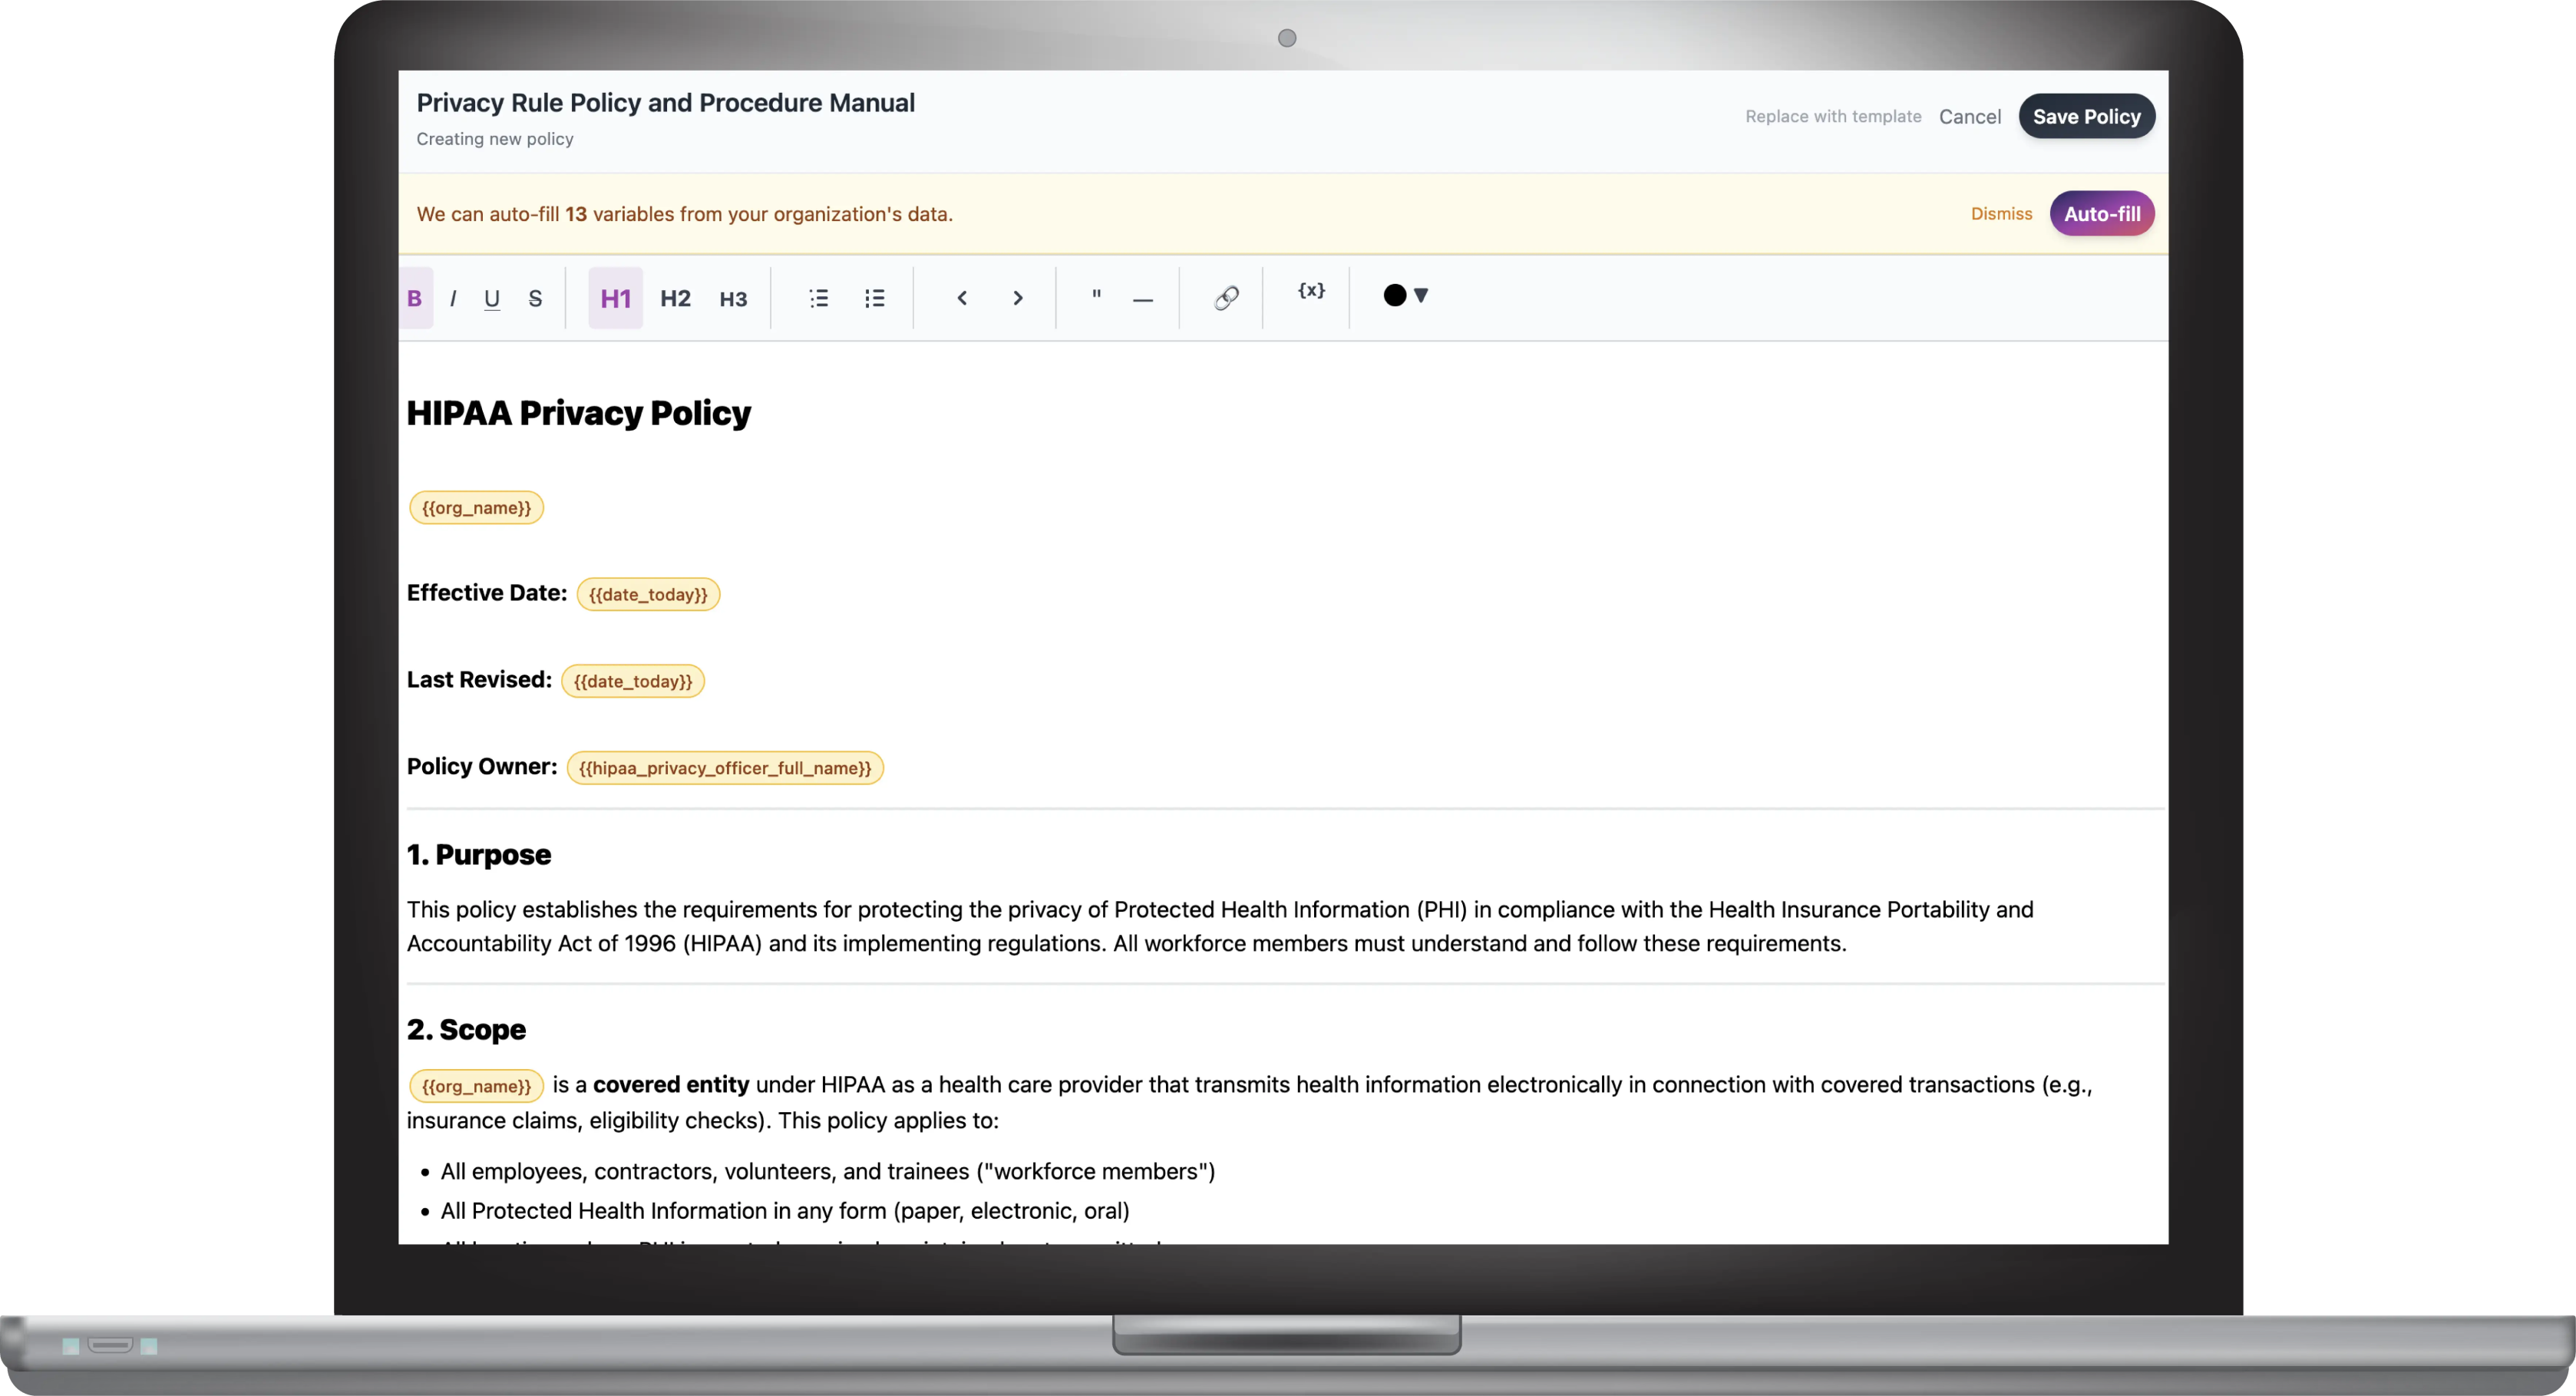This screenshot has width=2576, height=1396.
Task: Apply Heading 1 style
Action: (615, 298)
